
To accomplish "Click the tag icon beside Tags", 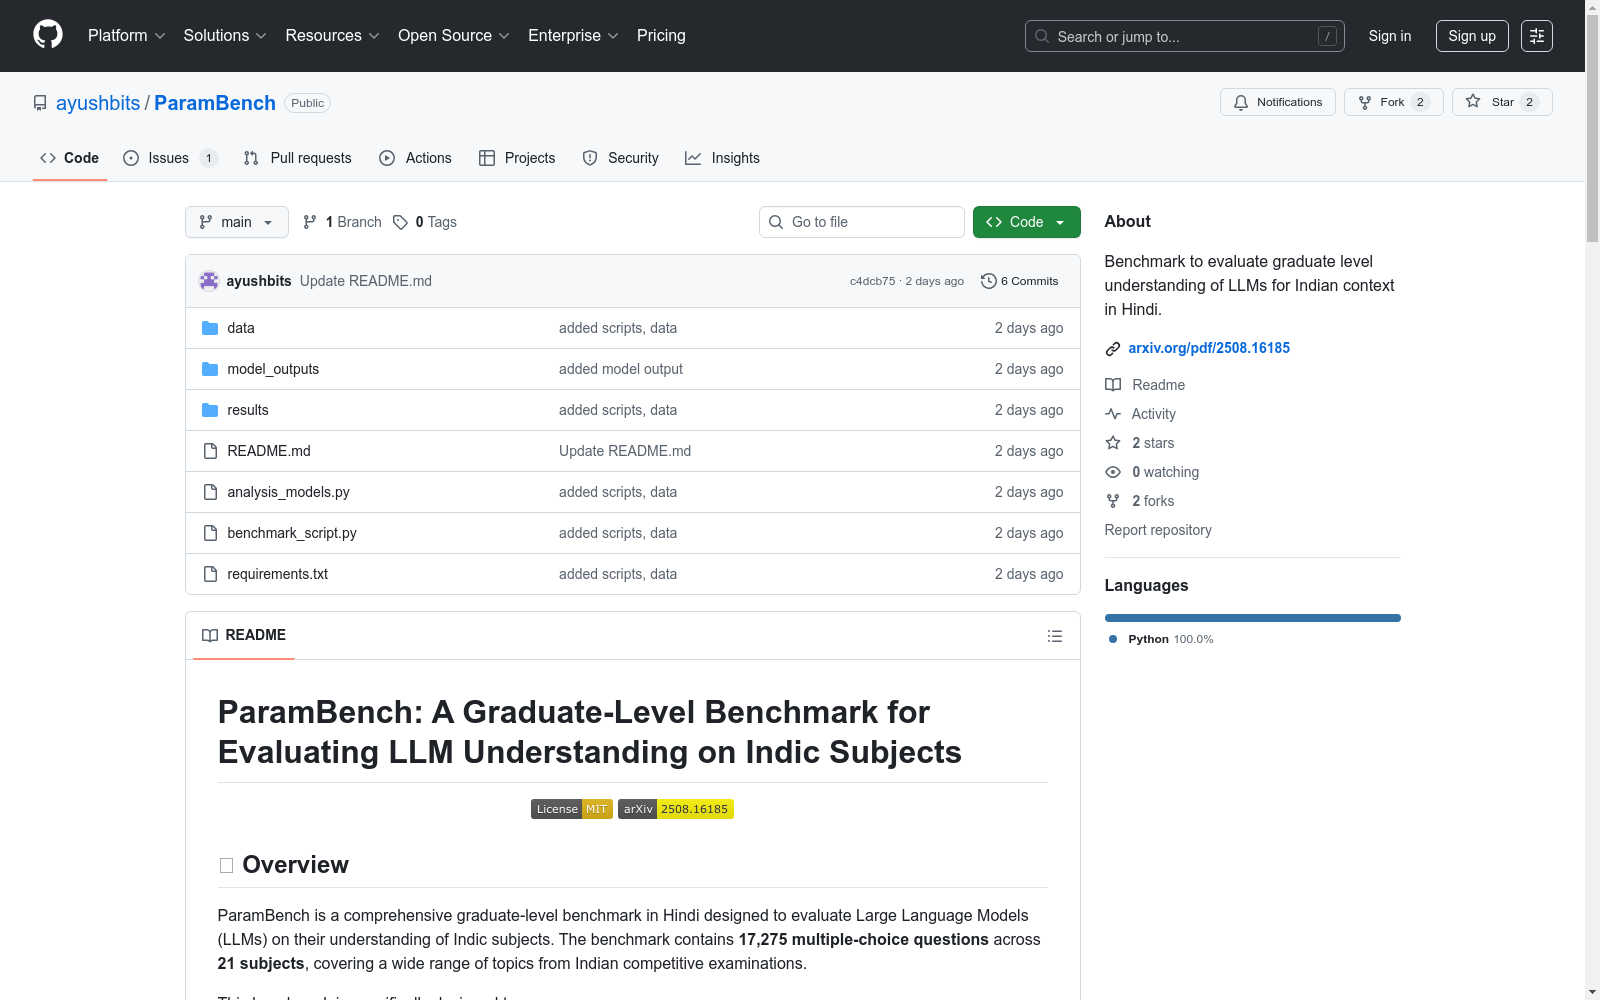I will click(400, 222).
